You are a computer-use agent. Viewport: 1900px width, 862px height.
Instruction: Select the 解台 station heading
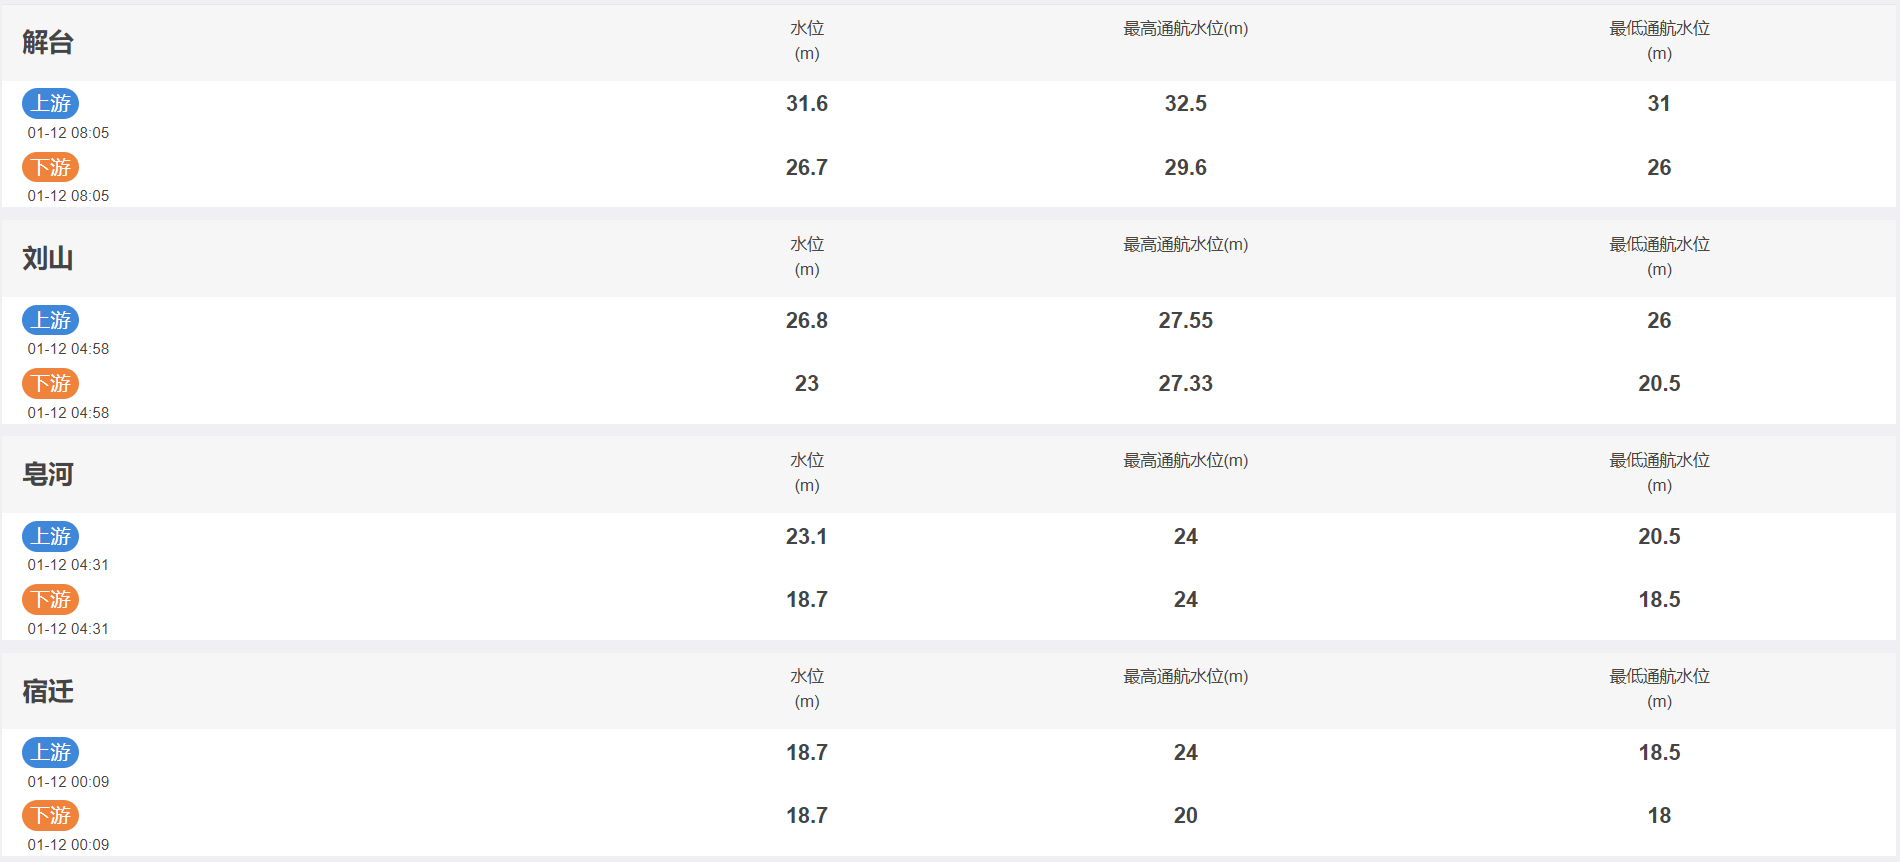[x=48, y=42]
